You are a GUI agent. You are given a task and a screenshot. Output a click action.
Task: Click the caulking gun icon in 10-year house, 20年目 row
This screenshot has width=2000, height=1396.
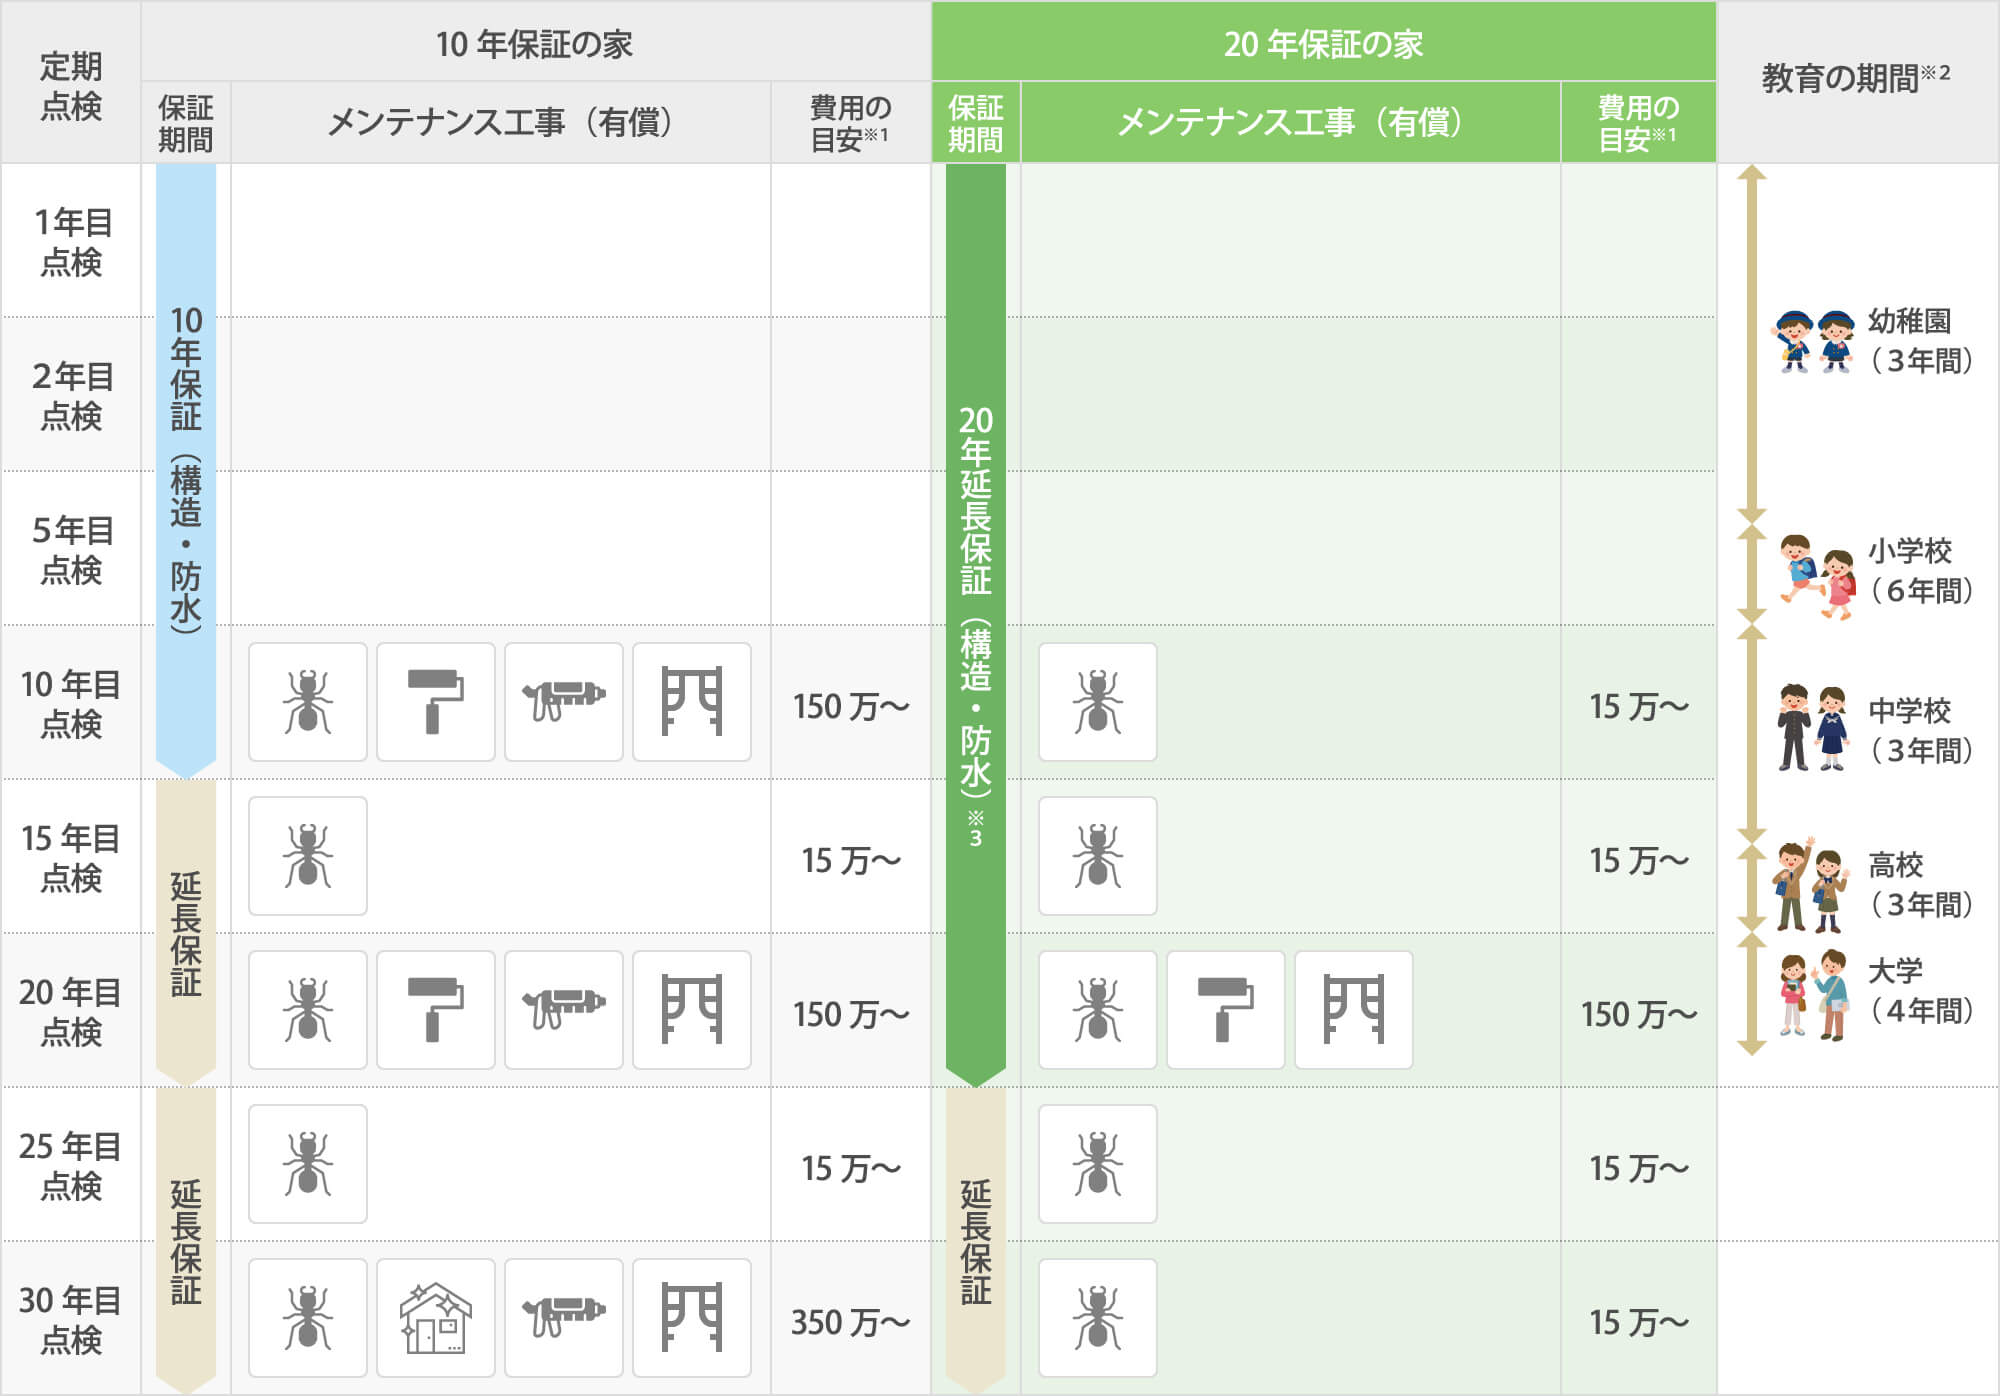tap(564, 1010)
